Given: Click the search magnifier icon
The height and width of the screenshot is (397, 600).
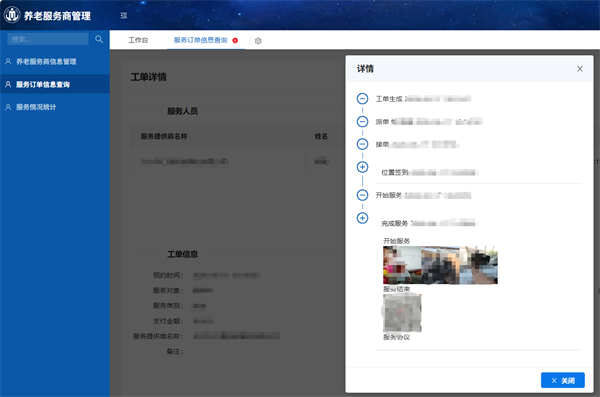Looking at the screenshot, I should point(99,39).
